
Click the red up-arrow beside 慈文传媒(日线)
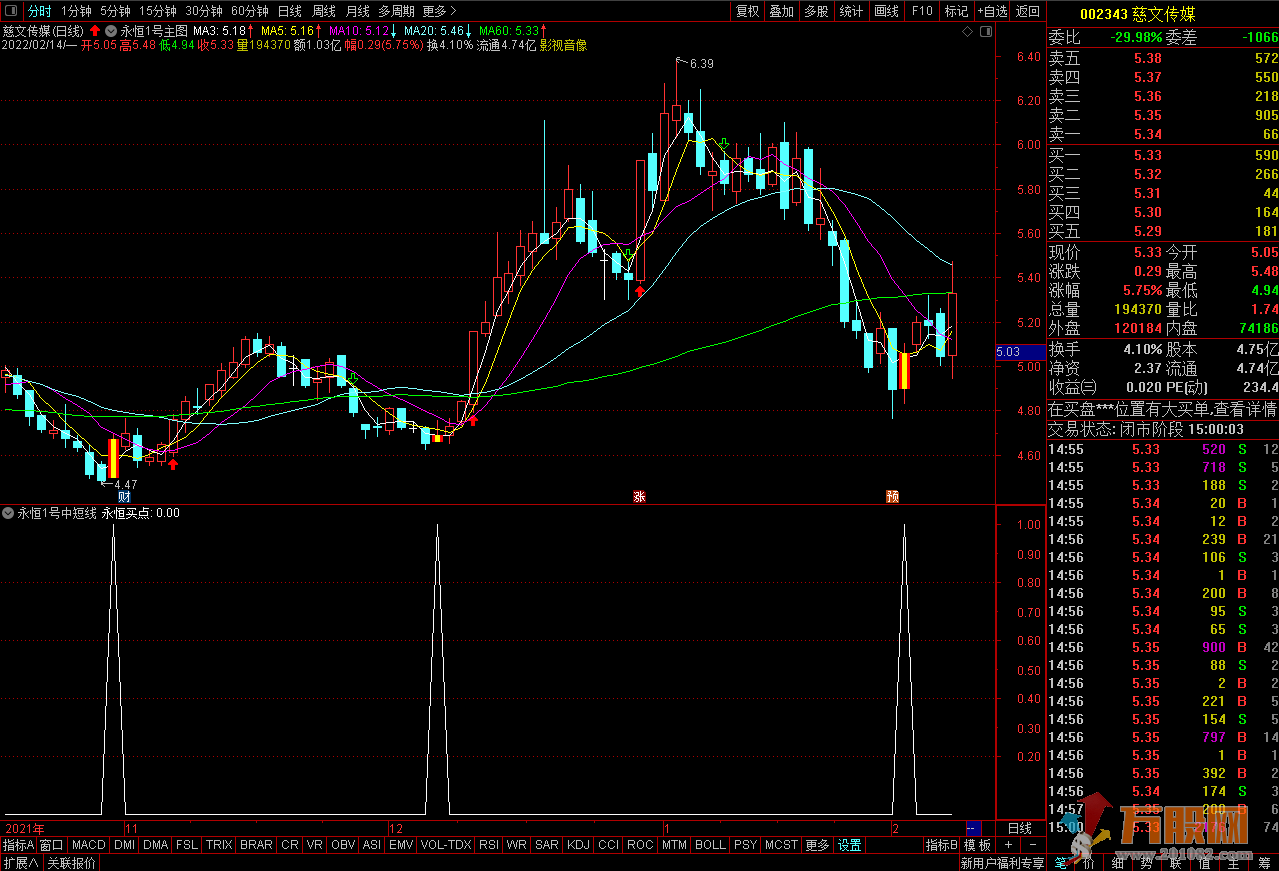[95, 31]
